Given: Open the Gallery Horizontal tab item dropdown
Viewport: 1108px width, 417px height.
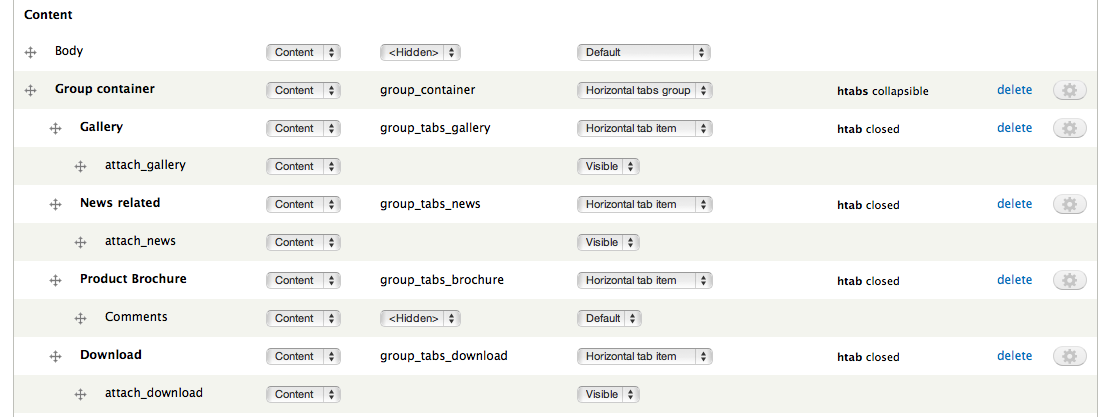Looking at the screenshot, I should click(x=644, y=128).
